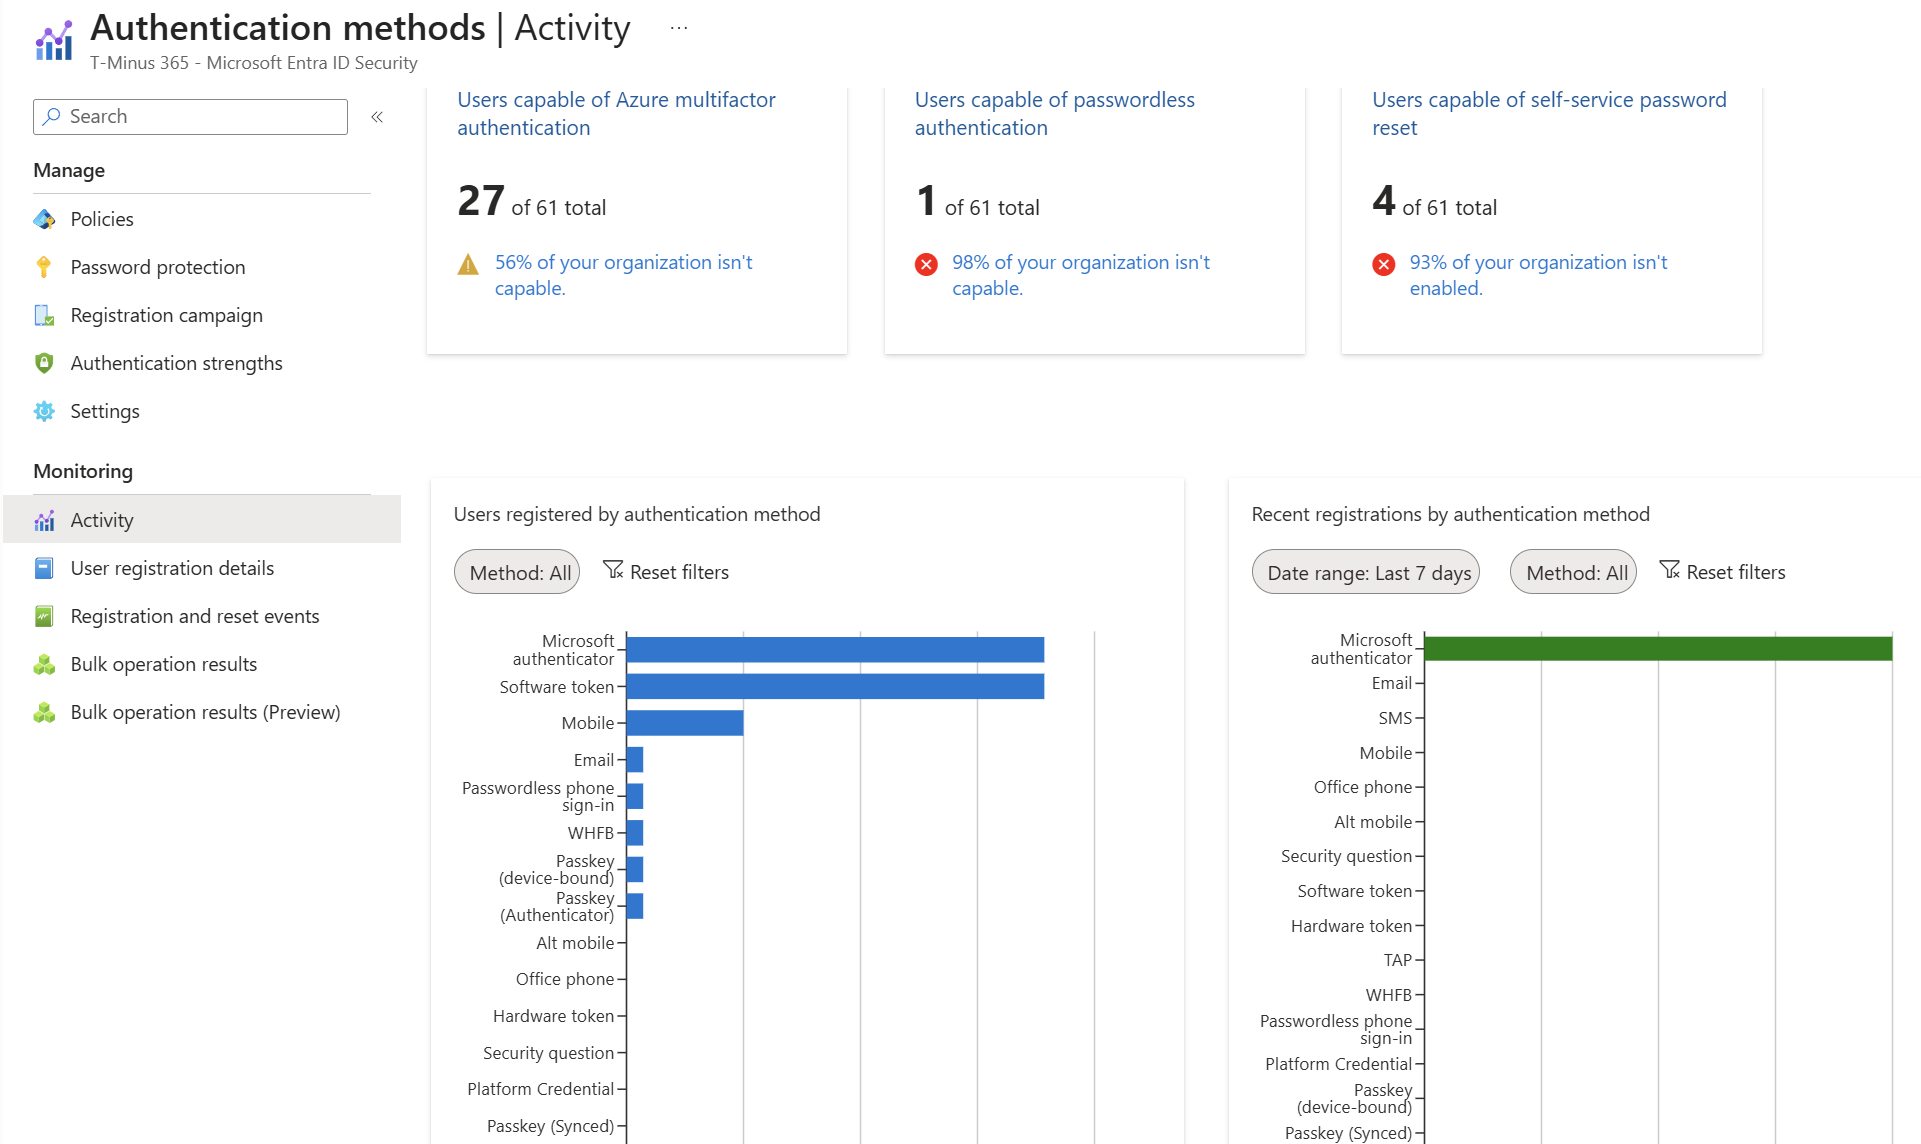The height and width of the screenshot is (1144, 1921).
Task: Open the Date range: Last 7 days filter
Action: point(1366,572)
